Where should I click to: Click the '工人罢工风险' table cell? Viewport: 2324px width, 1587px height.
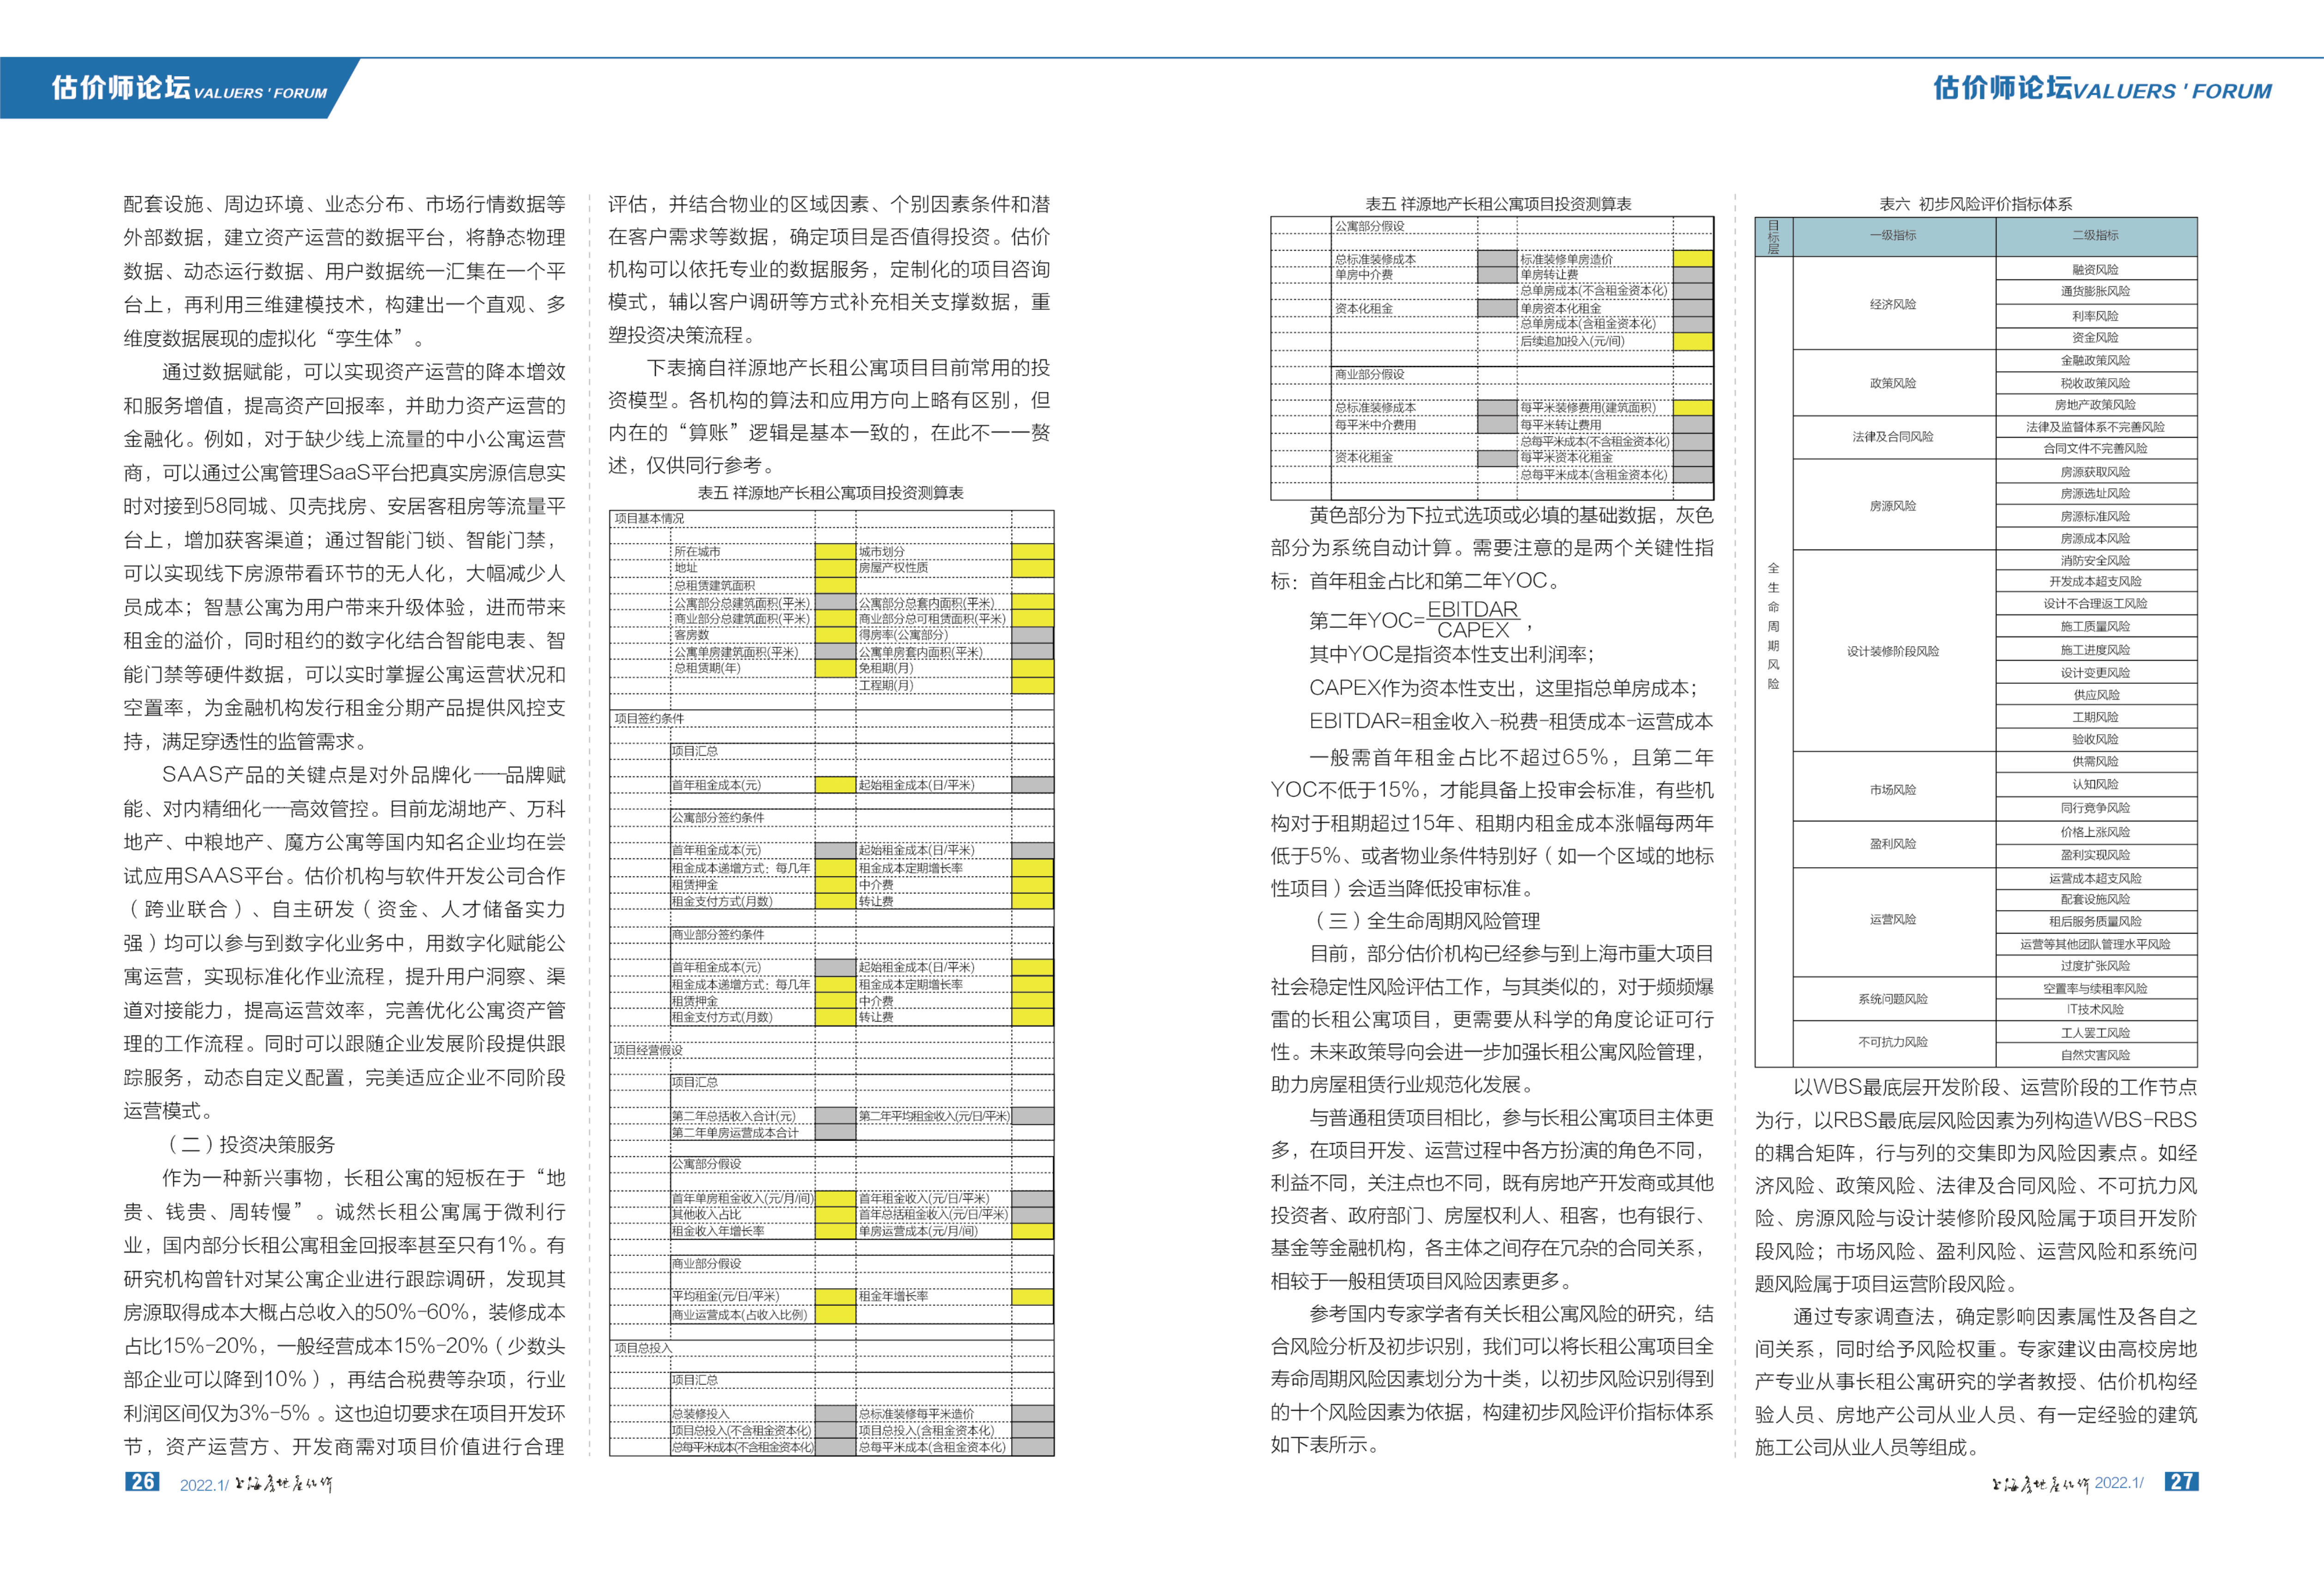pyautogui.click(x=2096, y=1033)
